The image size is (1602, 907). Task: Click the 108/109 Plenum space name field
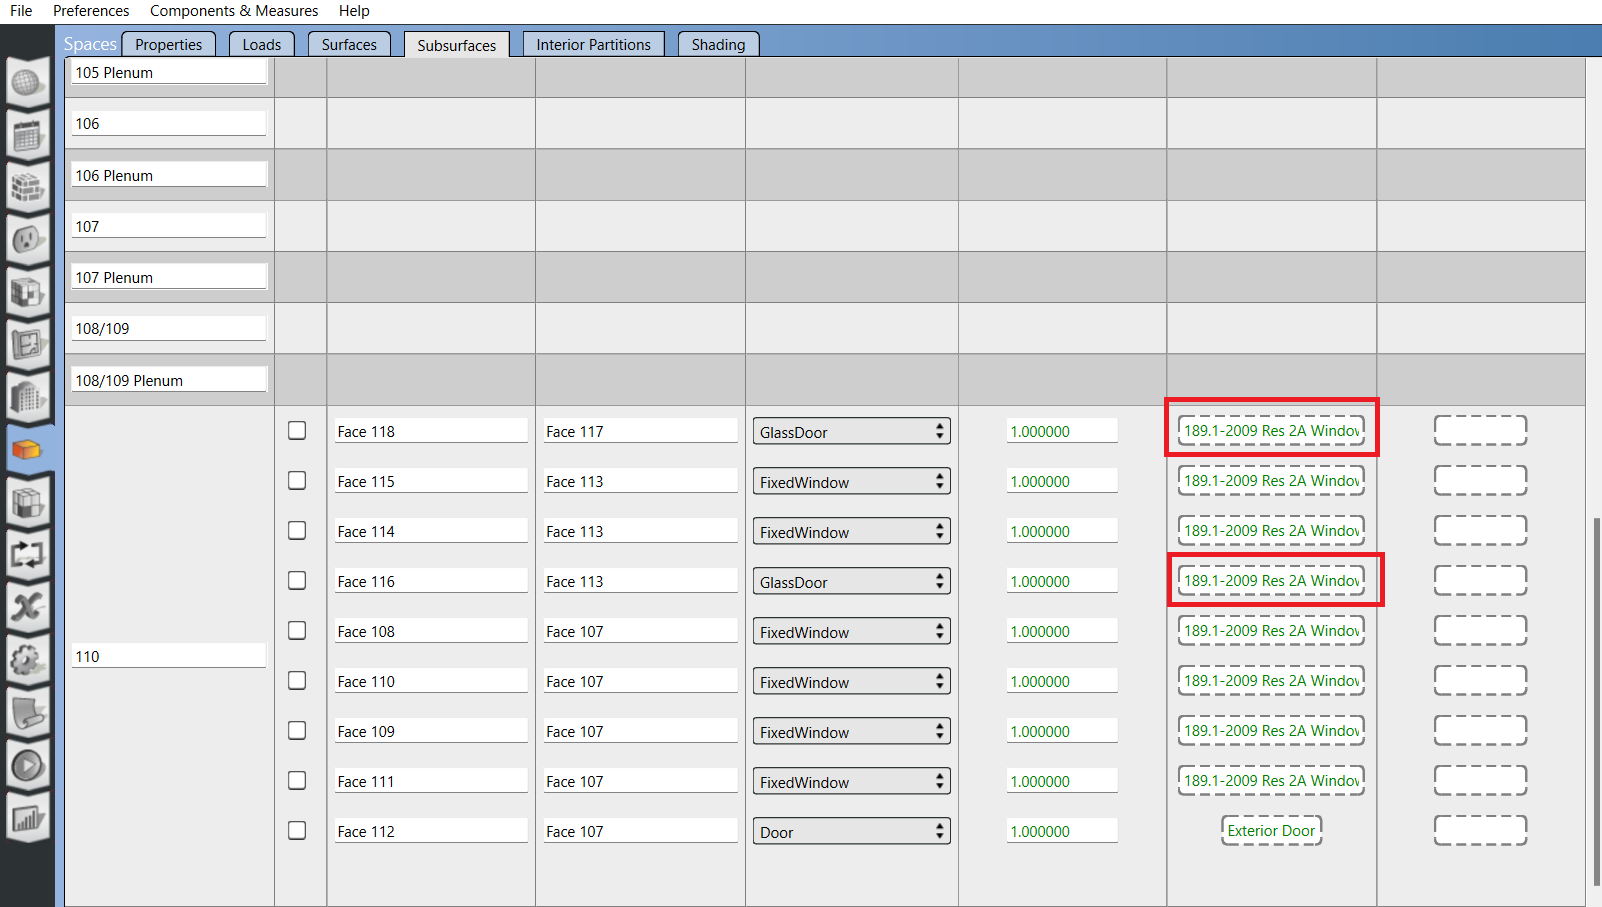click(169, 380)
